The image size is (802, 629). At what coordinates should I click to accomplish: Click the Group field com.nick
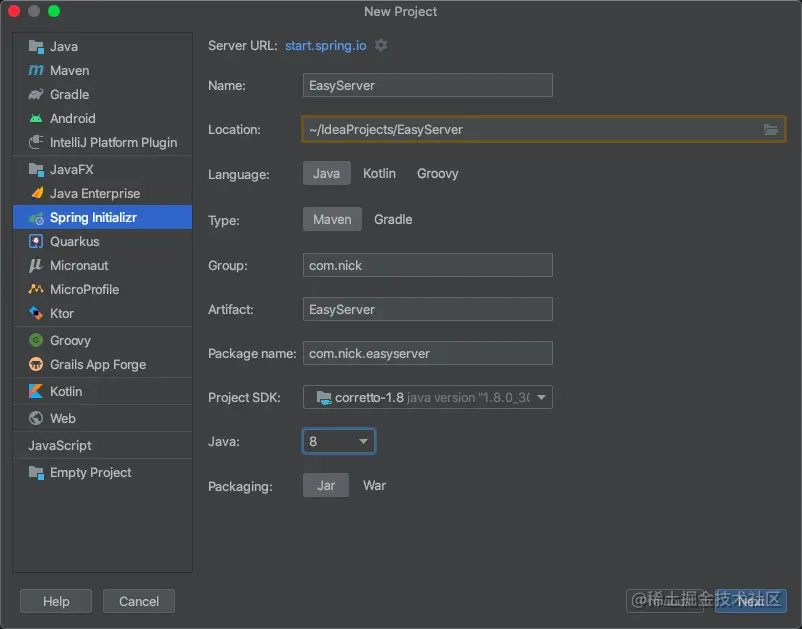pos(428,265)
